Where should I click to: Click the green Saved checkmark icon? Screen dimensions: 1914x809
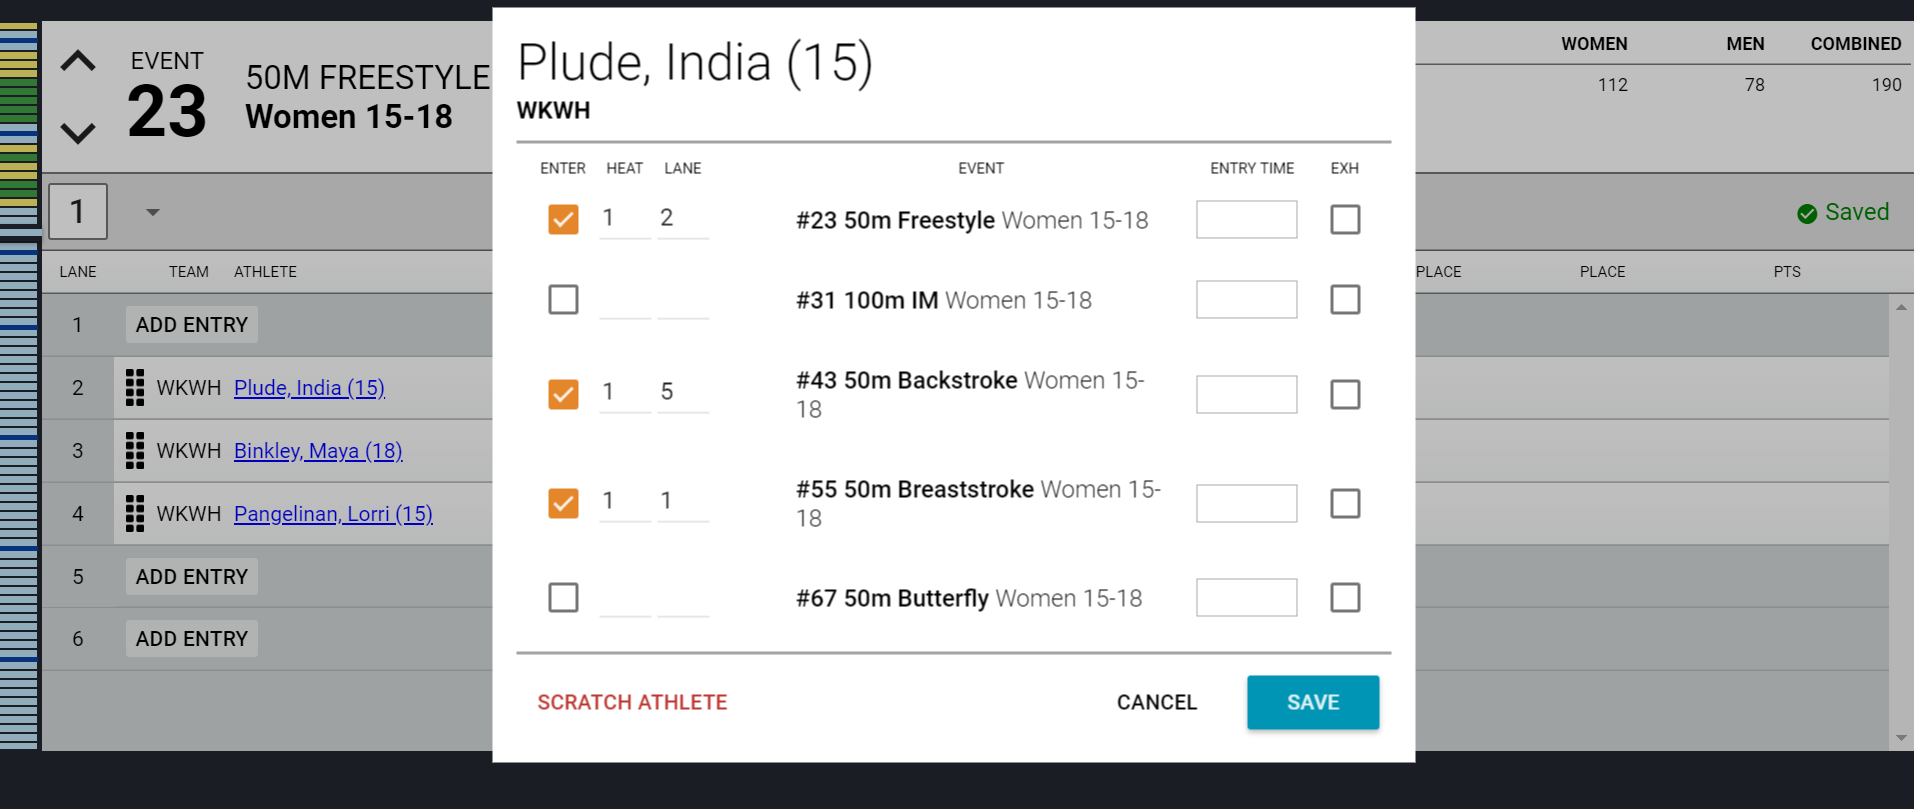[1807, 213]
